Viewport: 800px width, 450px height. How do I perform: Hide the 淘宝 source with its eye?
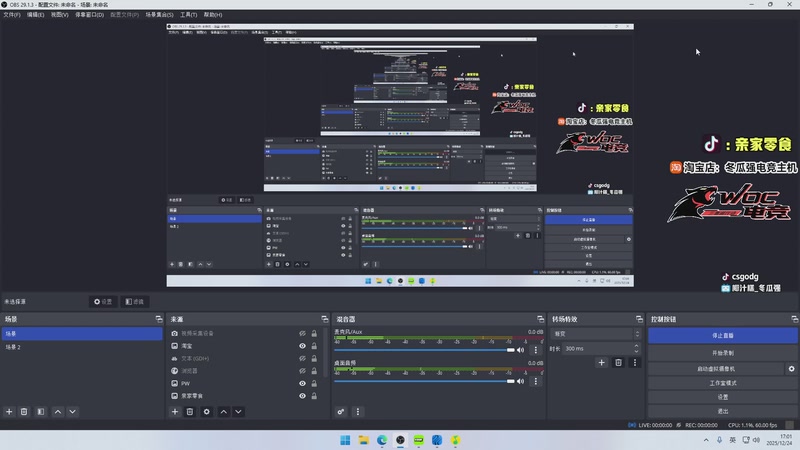(x=303, y=346)
